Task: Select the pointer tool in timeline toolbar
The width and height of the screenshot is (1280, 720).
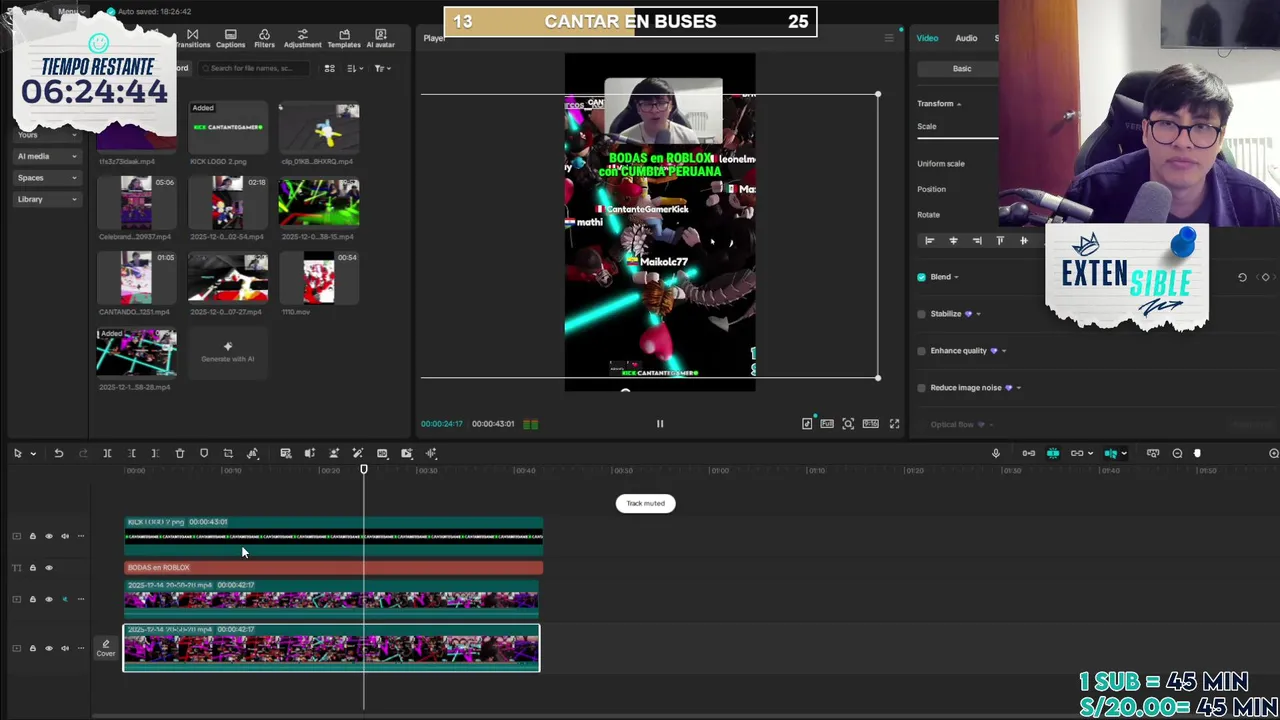Action: pos(17,453)
